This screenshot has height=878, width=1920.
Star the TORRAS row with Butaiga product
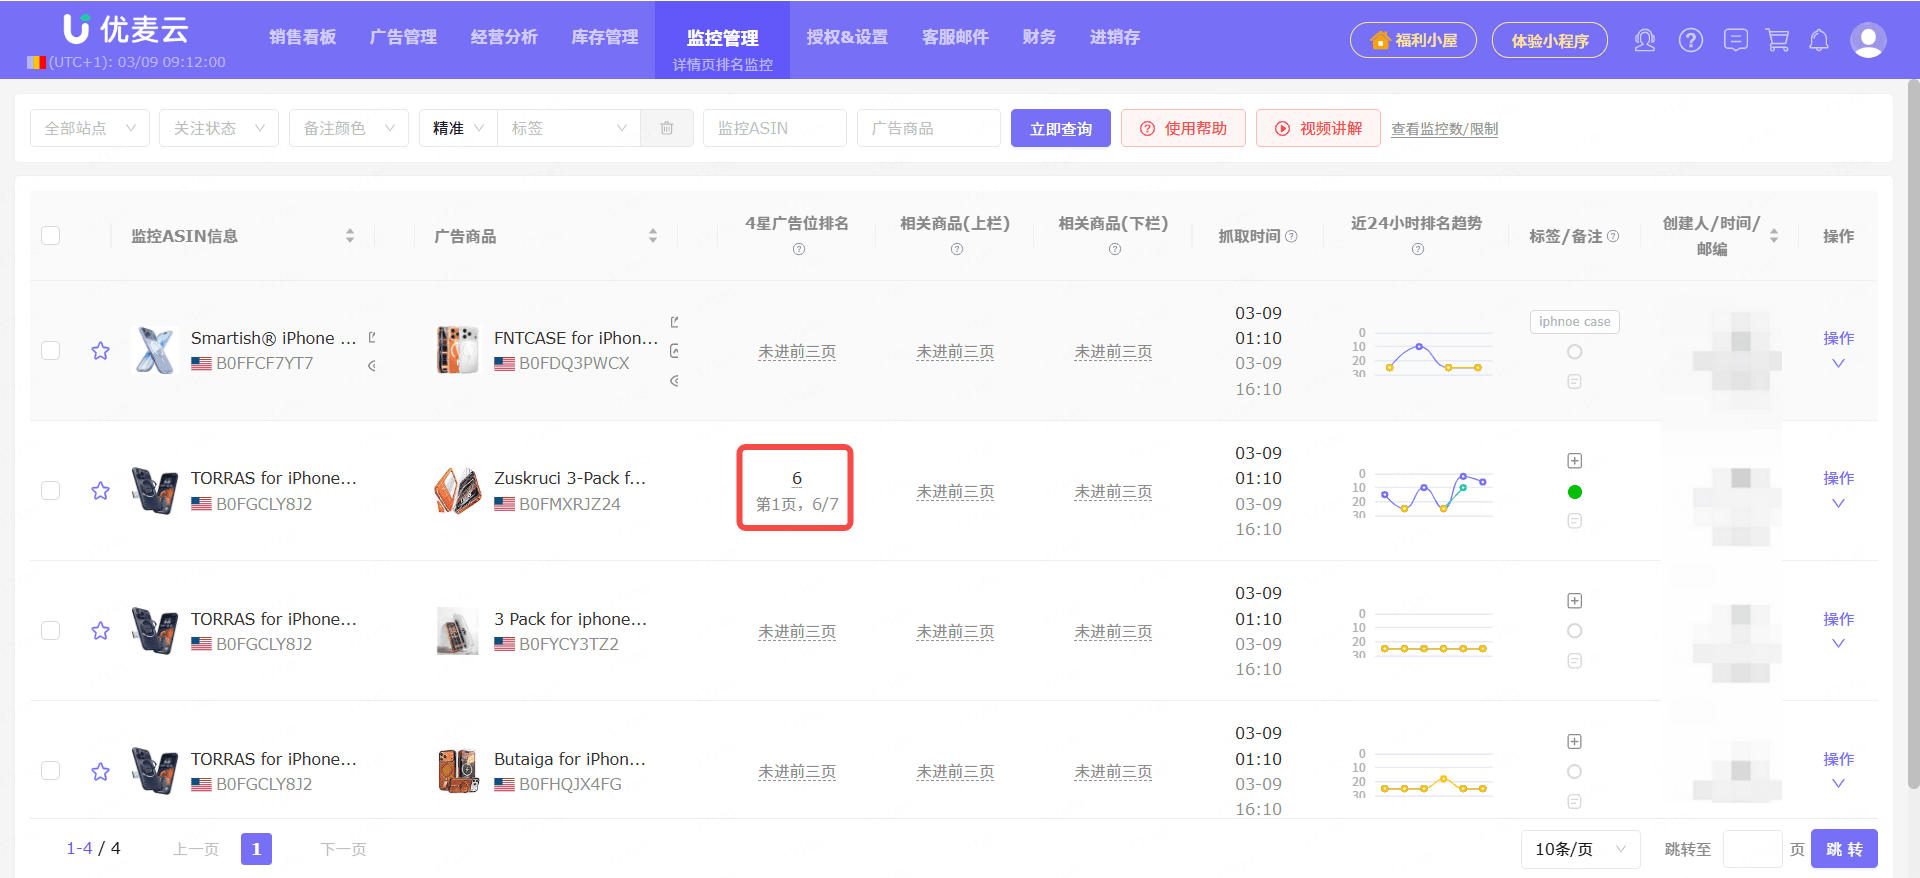click(100, 771)
